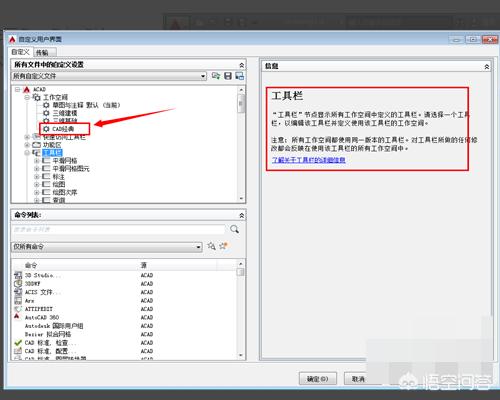The width and height of the screenshot is (500, 400).
Task: Select the 3D Studio command icon
Action: 18,275
